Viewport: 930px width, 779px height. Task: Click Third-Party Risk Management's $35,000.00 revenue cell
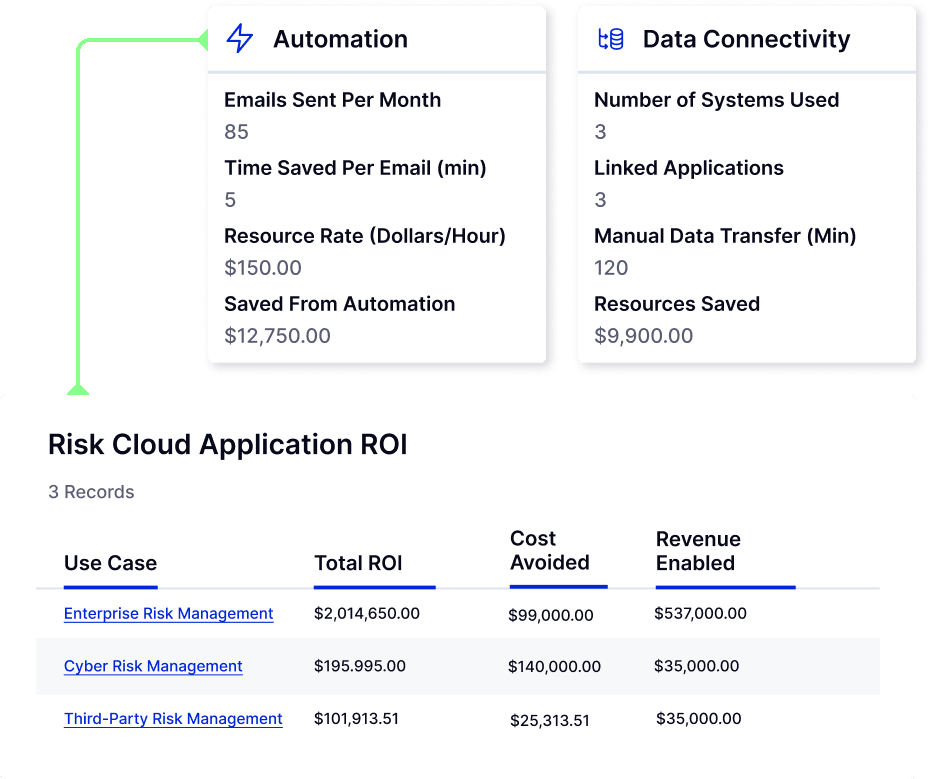(698, 718)
